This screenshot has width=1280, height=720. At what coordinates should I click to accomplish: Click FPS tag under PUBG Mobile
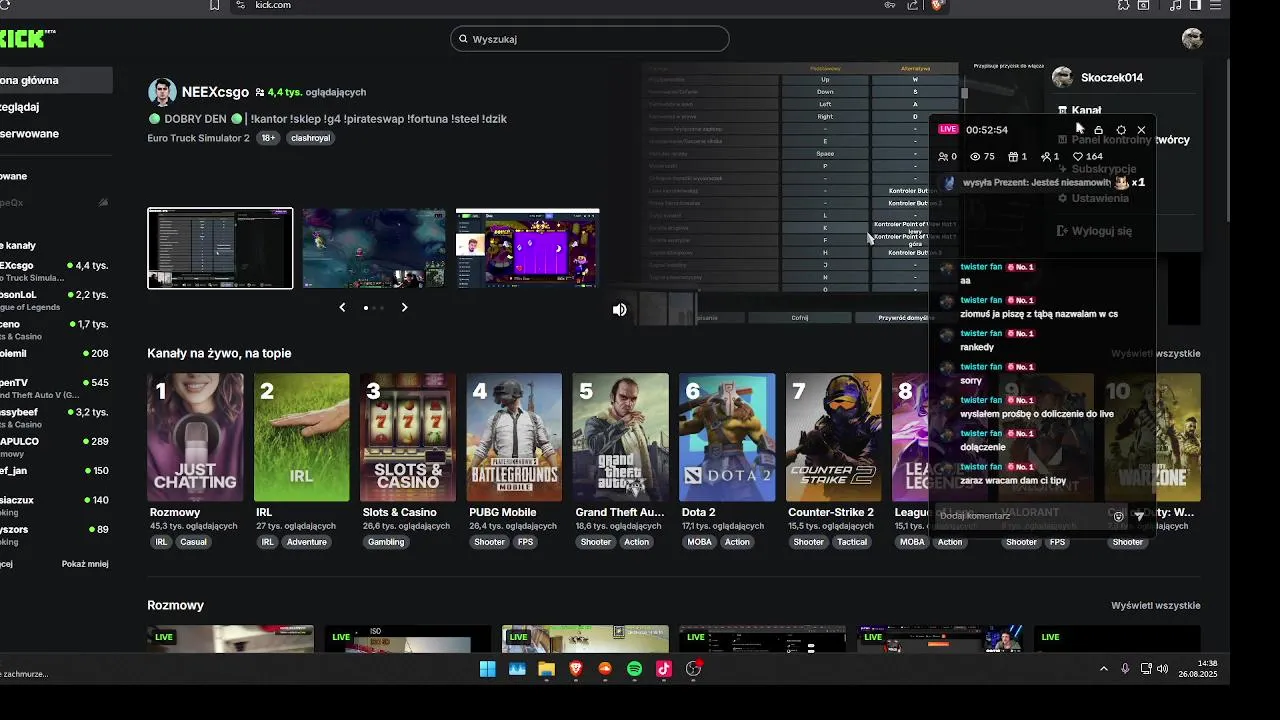pyautogui.click(x=525, y=542)
